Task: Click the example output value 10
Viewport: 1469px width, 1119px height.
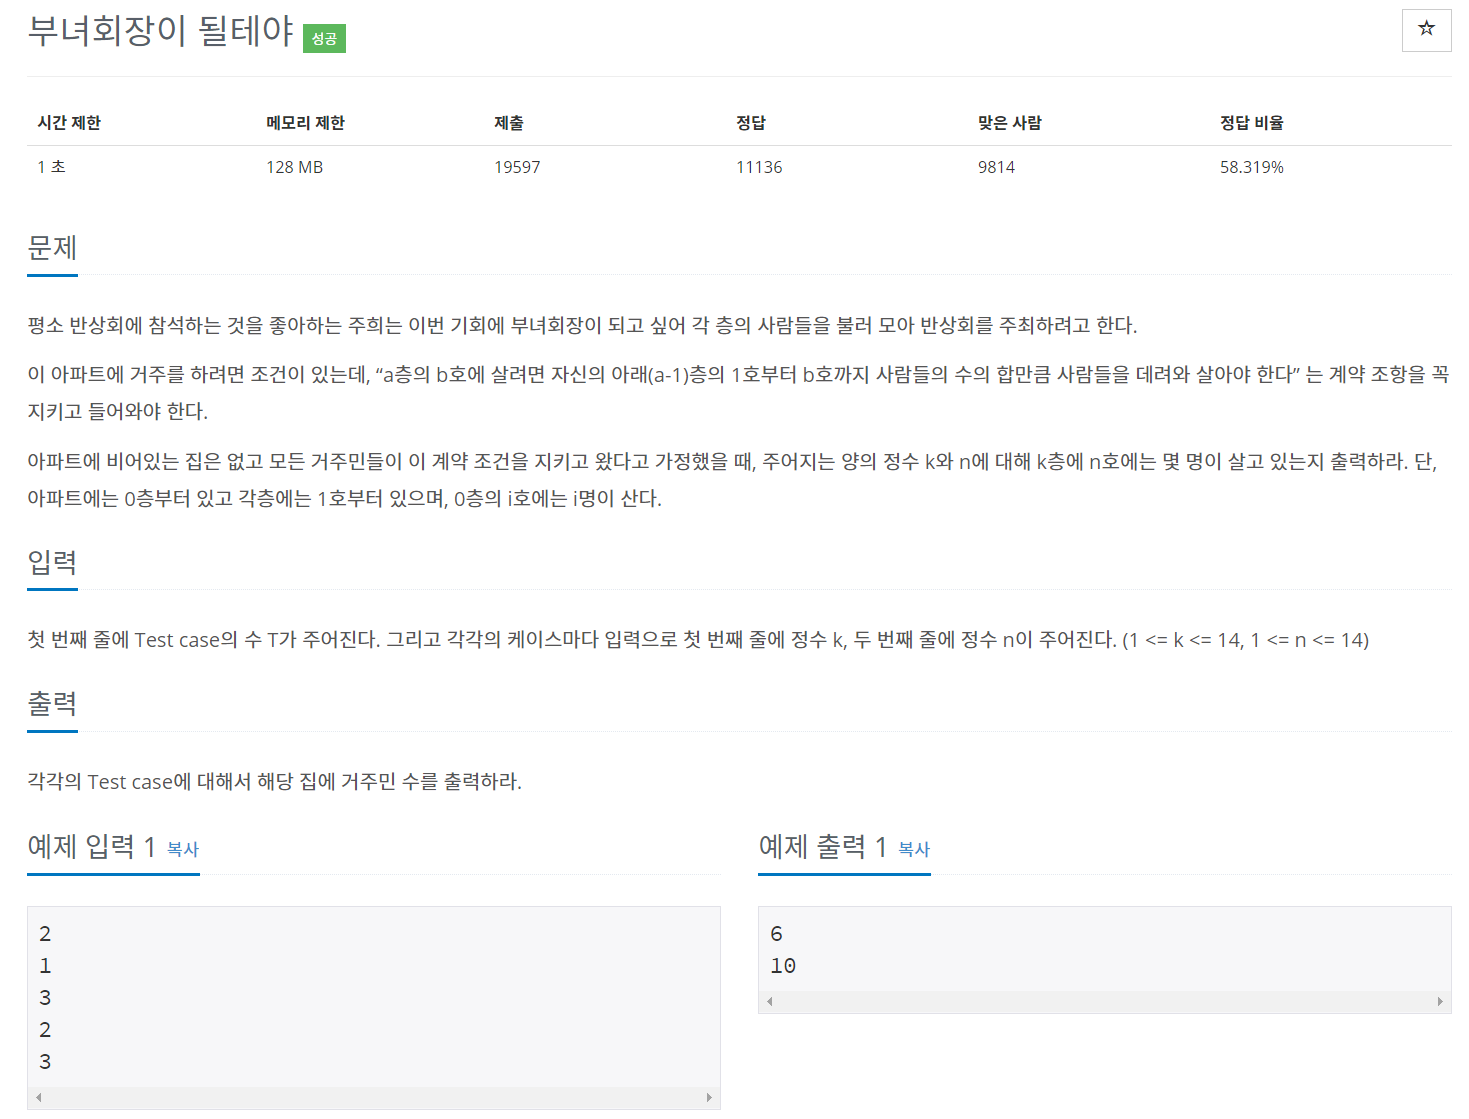Action: (783, 966)
